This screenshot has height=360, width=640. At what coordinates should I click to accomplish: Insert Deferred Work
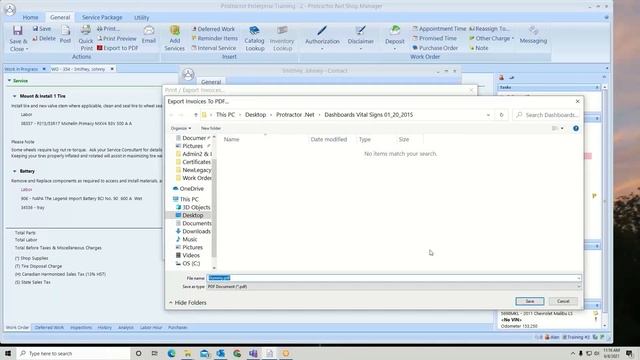[213, 29]
